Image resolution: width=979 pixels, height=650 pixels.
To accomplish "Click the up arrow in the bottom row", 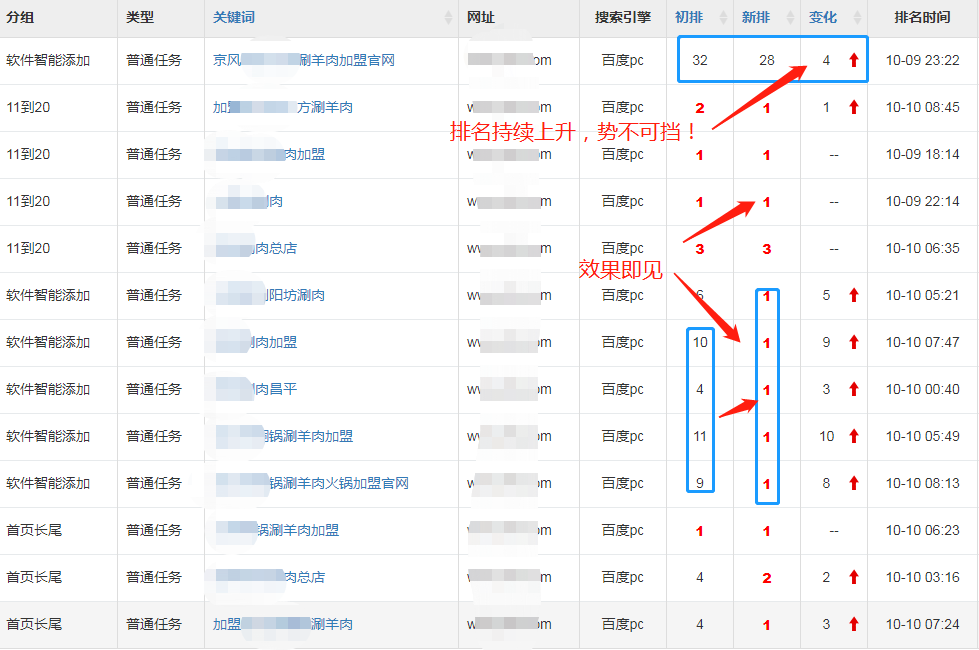I will [x=851, y=624].
